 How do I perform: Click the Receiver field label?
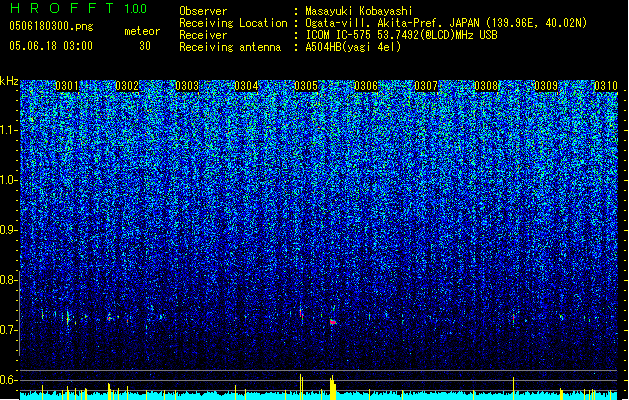coord(203,35)
